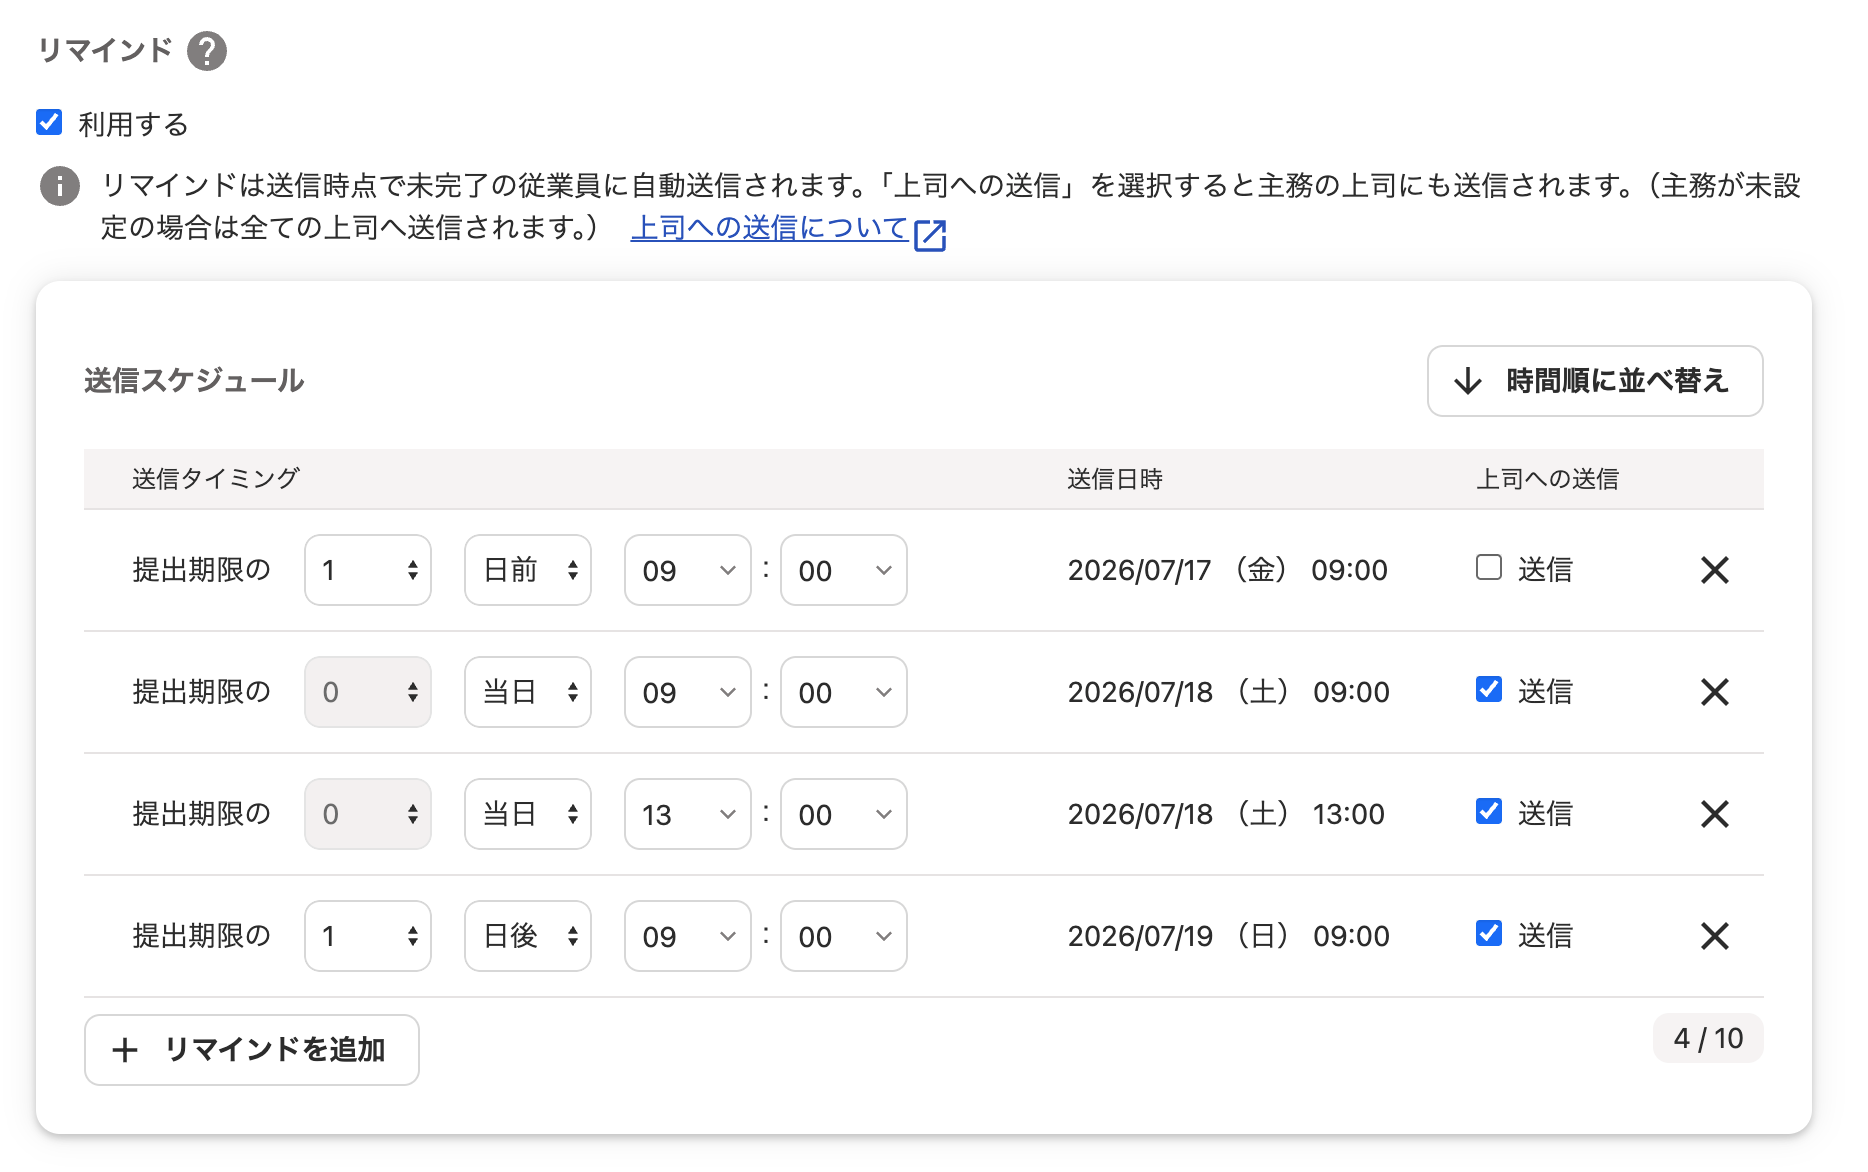Click the info icon beside the reminder description
The height and width of the screenshot is (1172, 1868).
coord(60,186)
